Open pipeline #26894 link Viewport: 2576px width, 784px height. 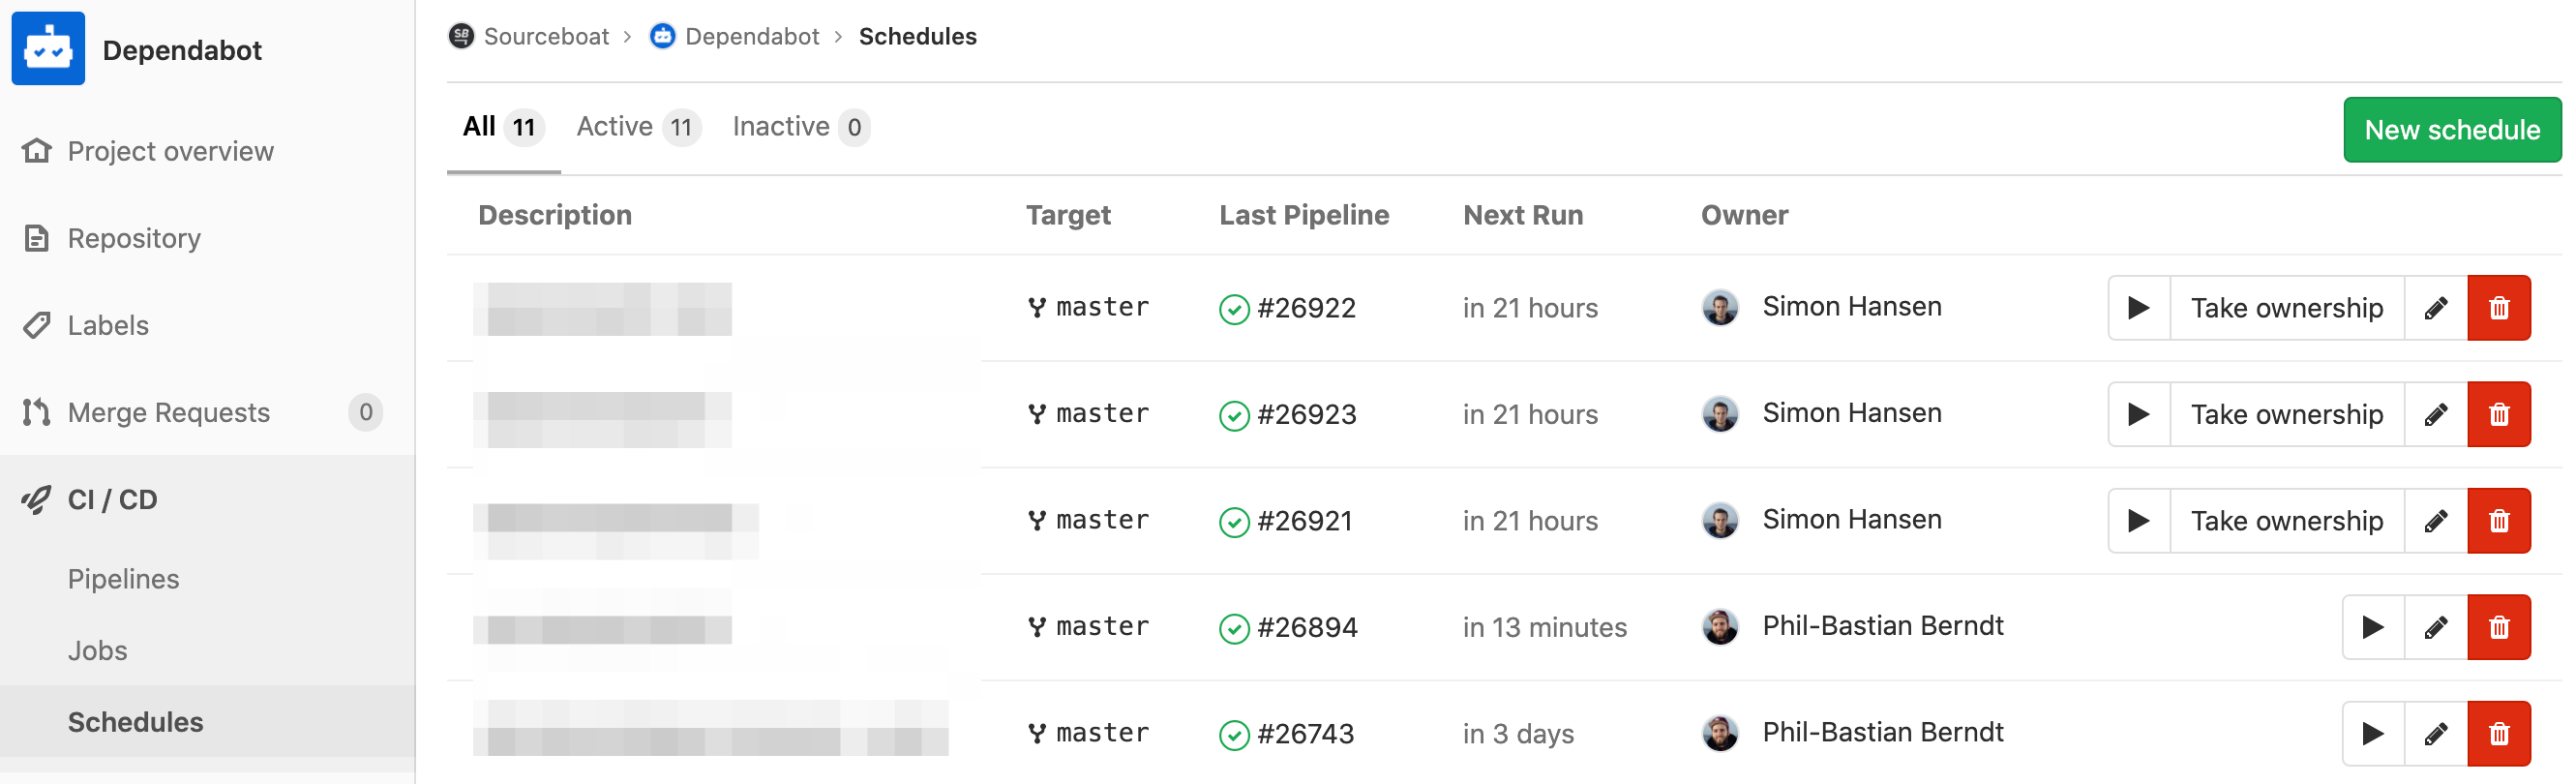[x=1306, y=627]
